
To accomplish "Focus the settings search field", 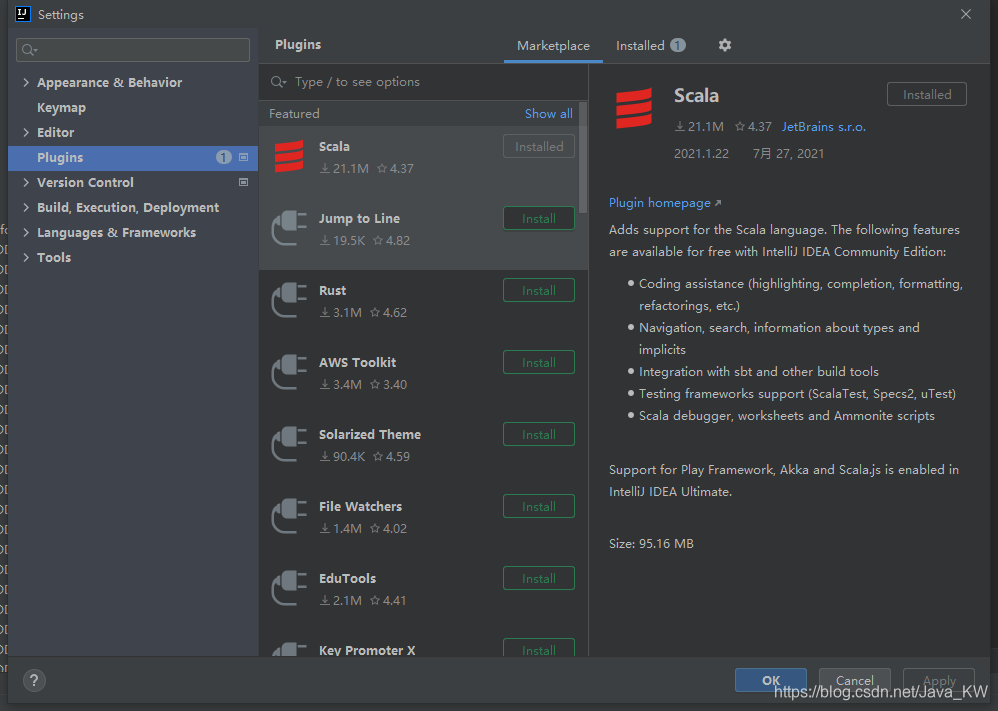I will point(133,50).
